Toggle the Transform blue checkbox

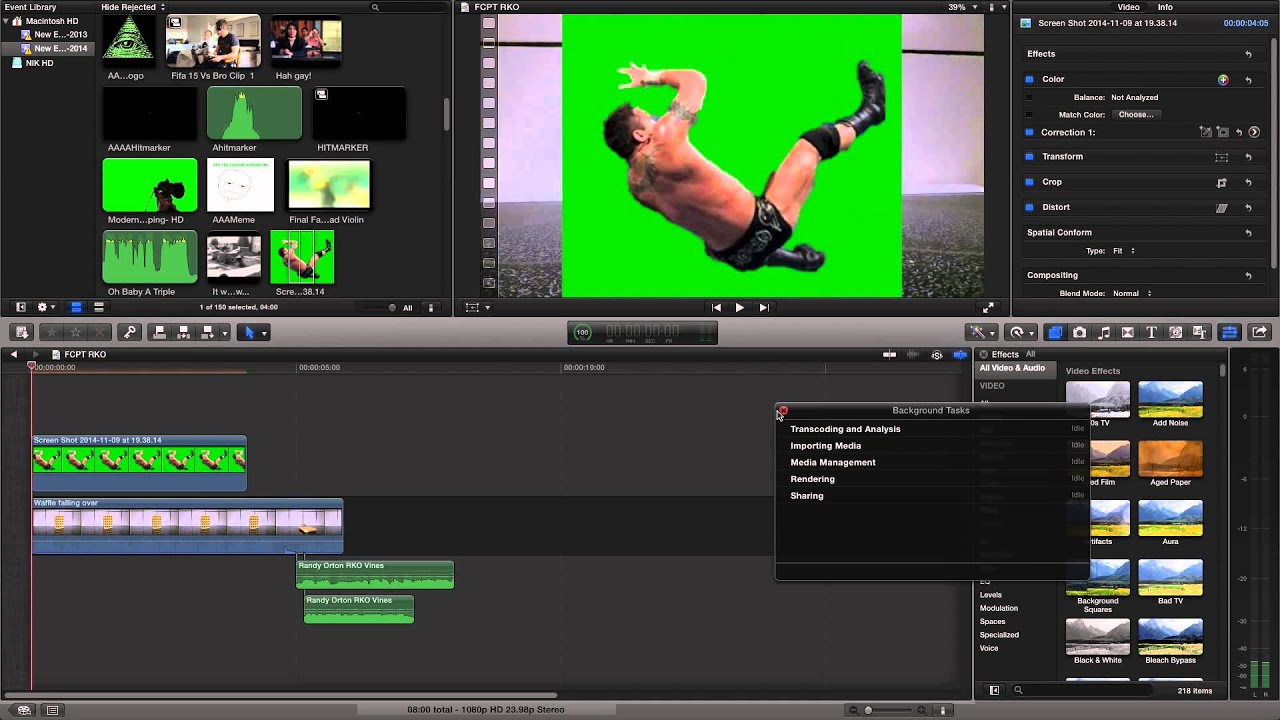point(1029,157)
